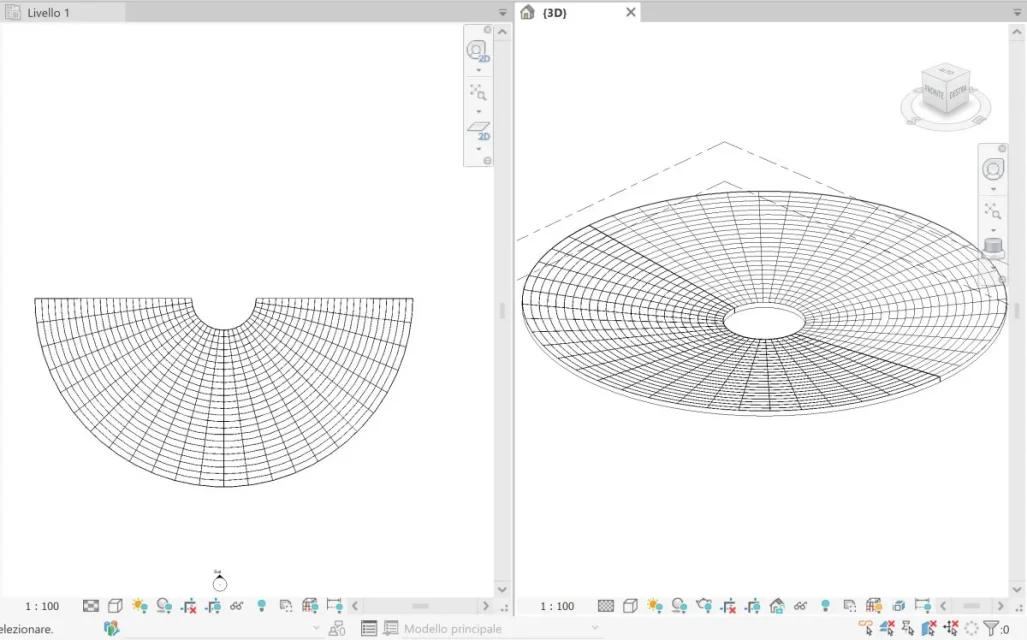Click Temporary Hide/Isolate glasses icon in left view
This screenshot has width=1027, height=640.
(x=237, y=606)
